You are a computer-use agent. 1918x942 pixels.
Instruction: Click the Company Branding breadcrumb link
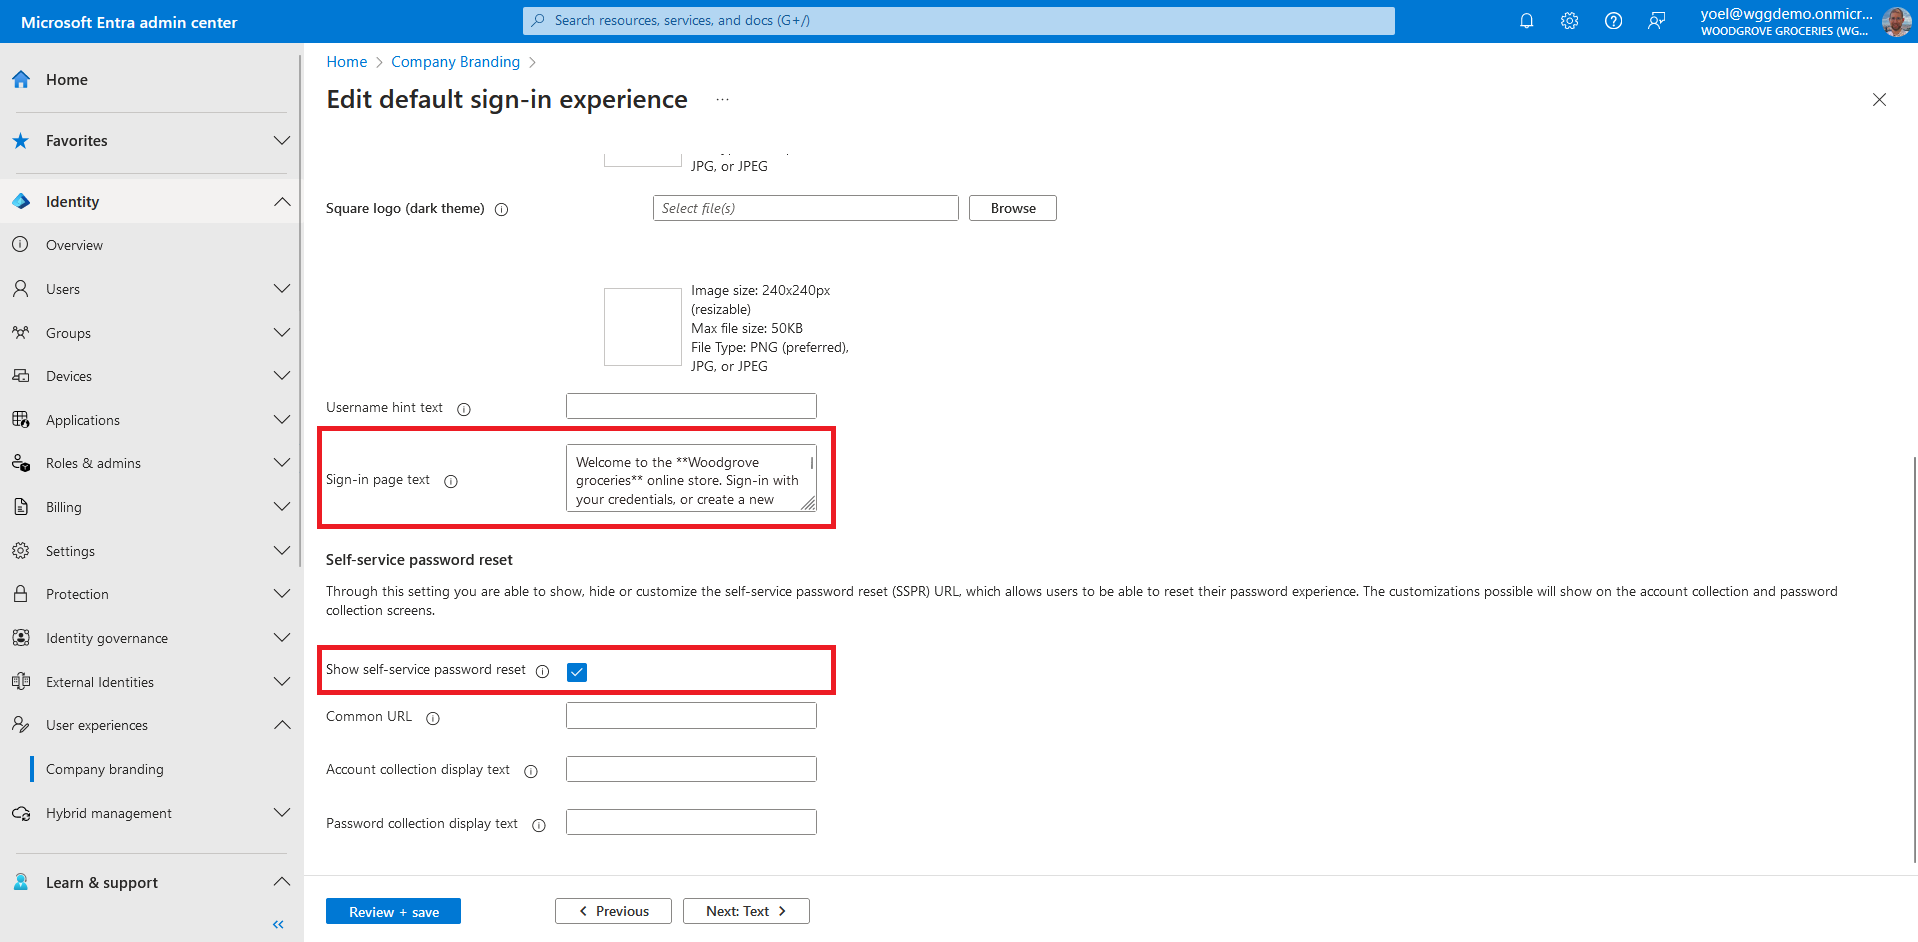(x=455, y=62)
